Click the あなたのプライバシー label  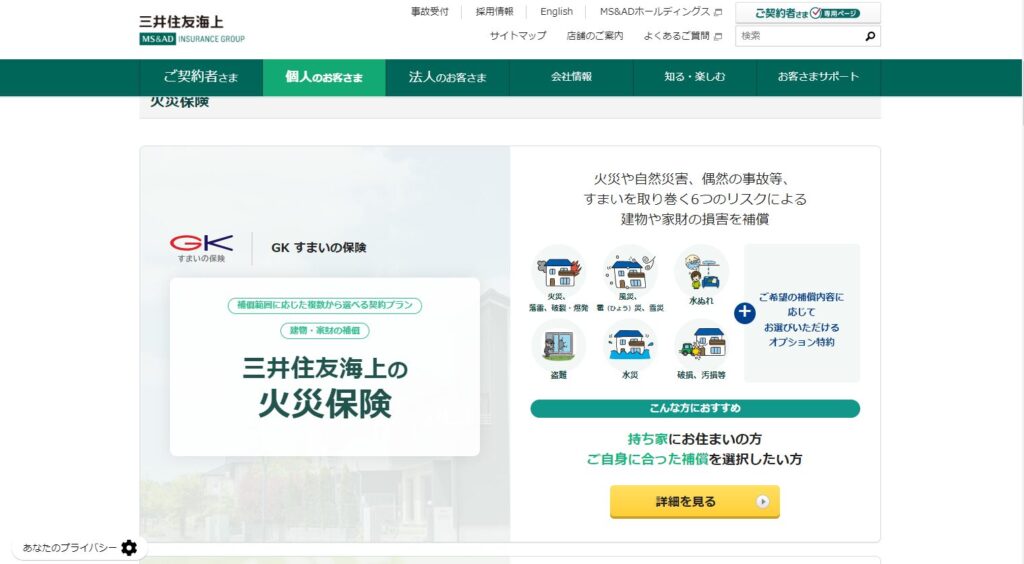tap(69, 548)
